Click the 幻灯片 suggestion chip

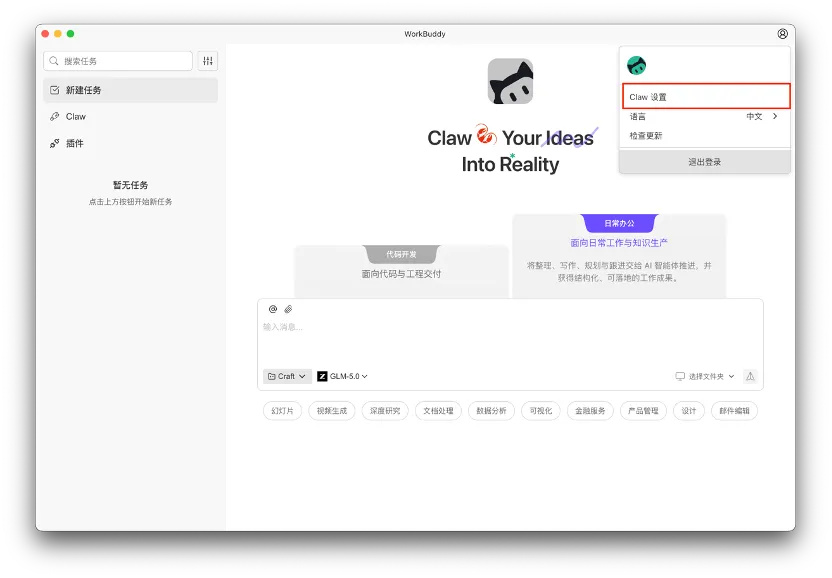click(x=282, y=411)
